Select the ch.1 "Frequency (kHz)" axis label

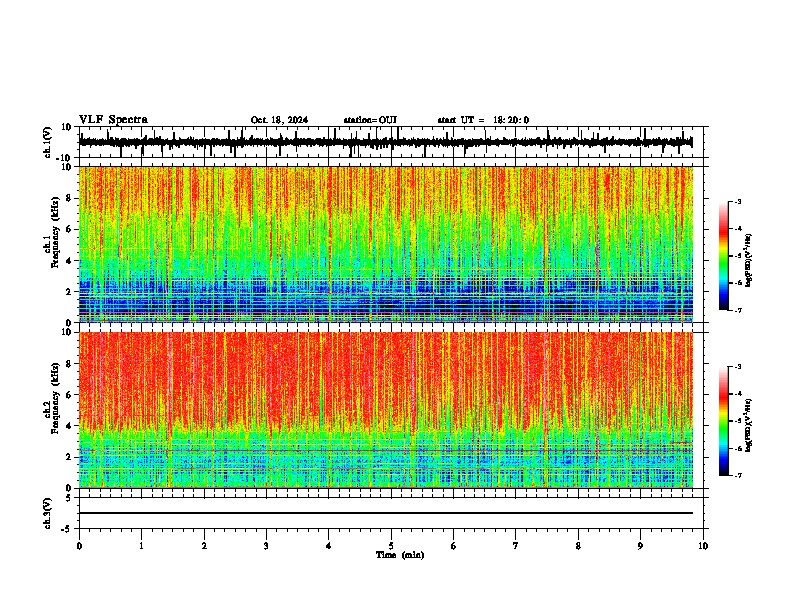tap(55, 233)
